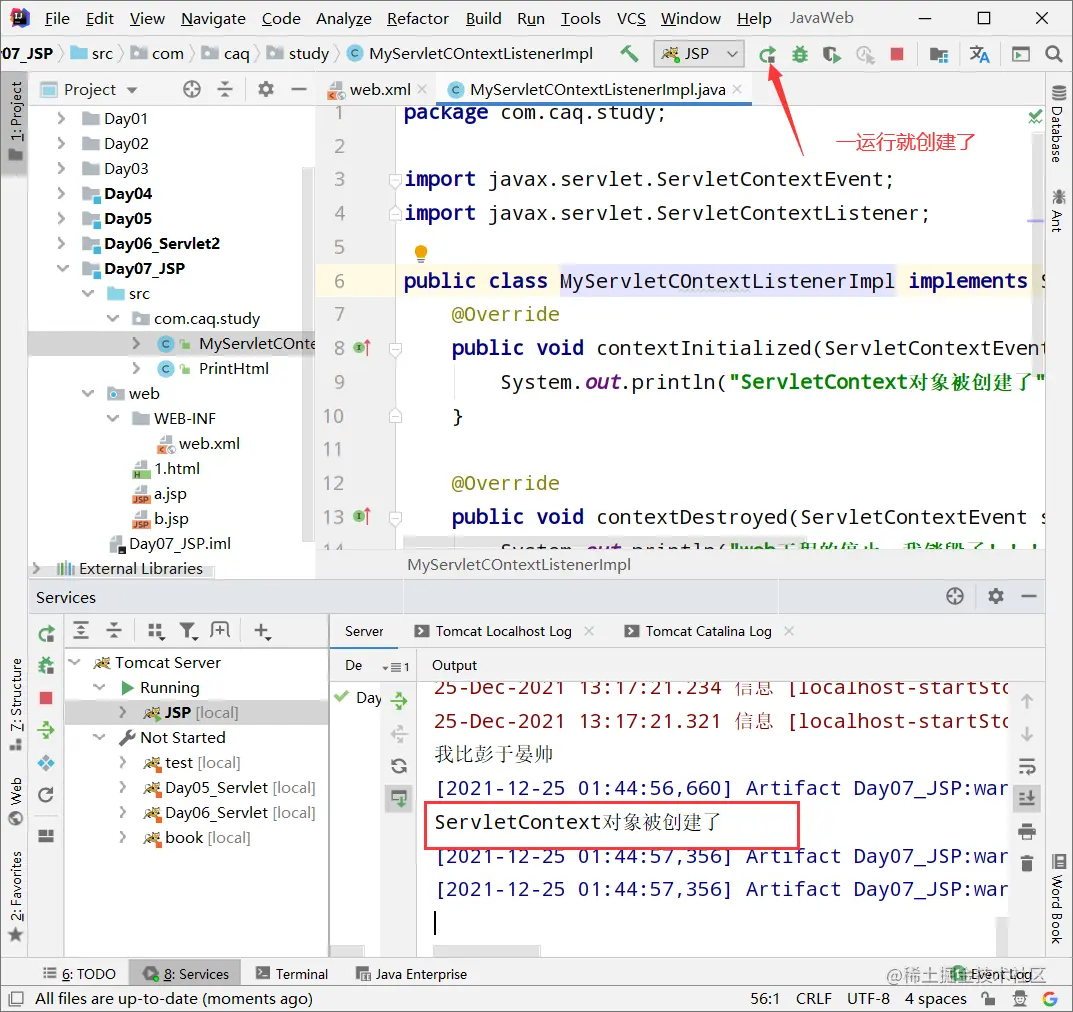Click the Rerun icon in Services toolbar
The height and width of the screenshot is (1012, 1073).
click(x=46, y=634)
